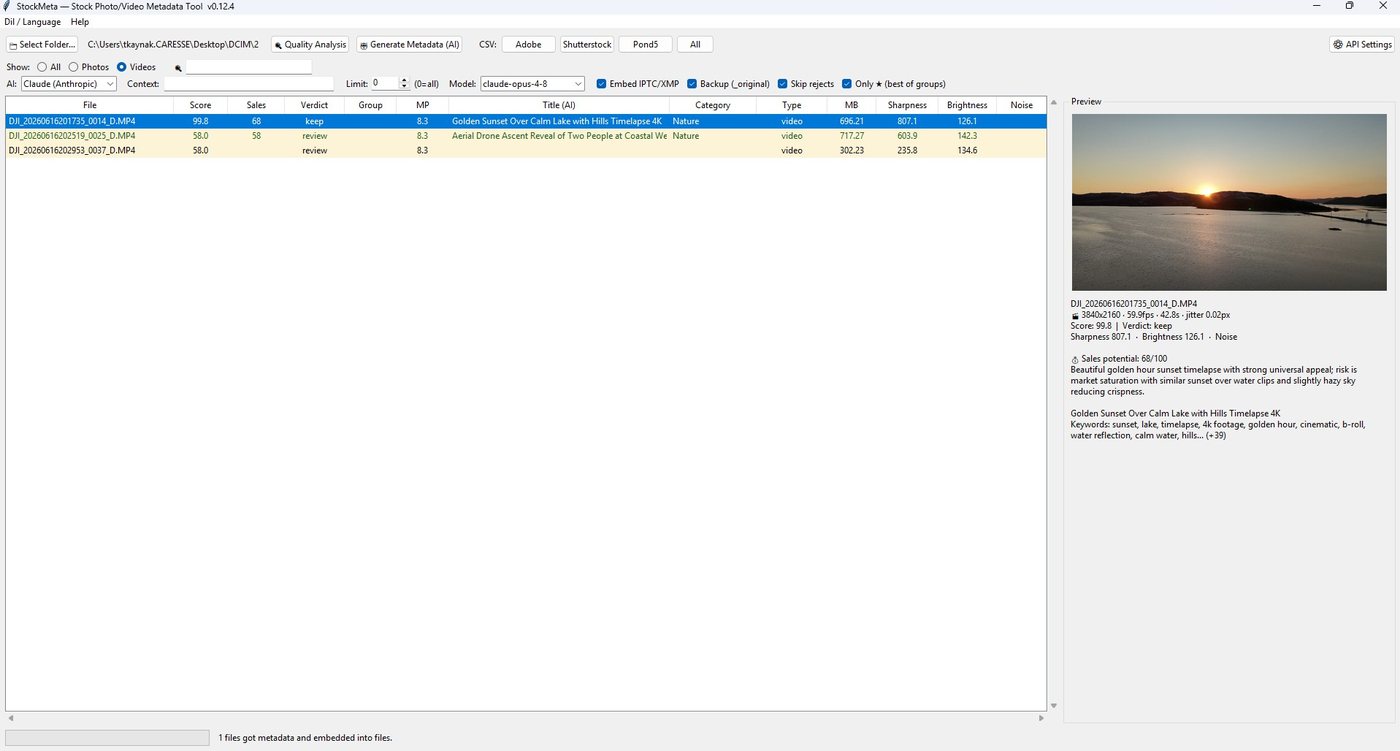
Task: Sort by the Verdict column header
Action: pos(314,105)
